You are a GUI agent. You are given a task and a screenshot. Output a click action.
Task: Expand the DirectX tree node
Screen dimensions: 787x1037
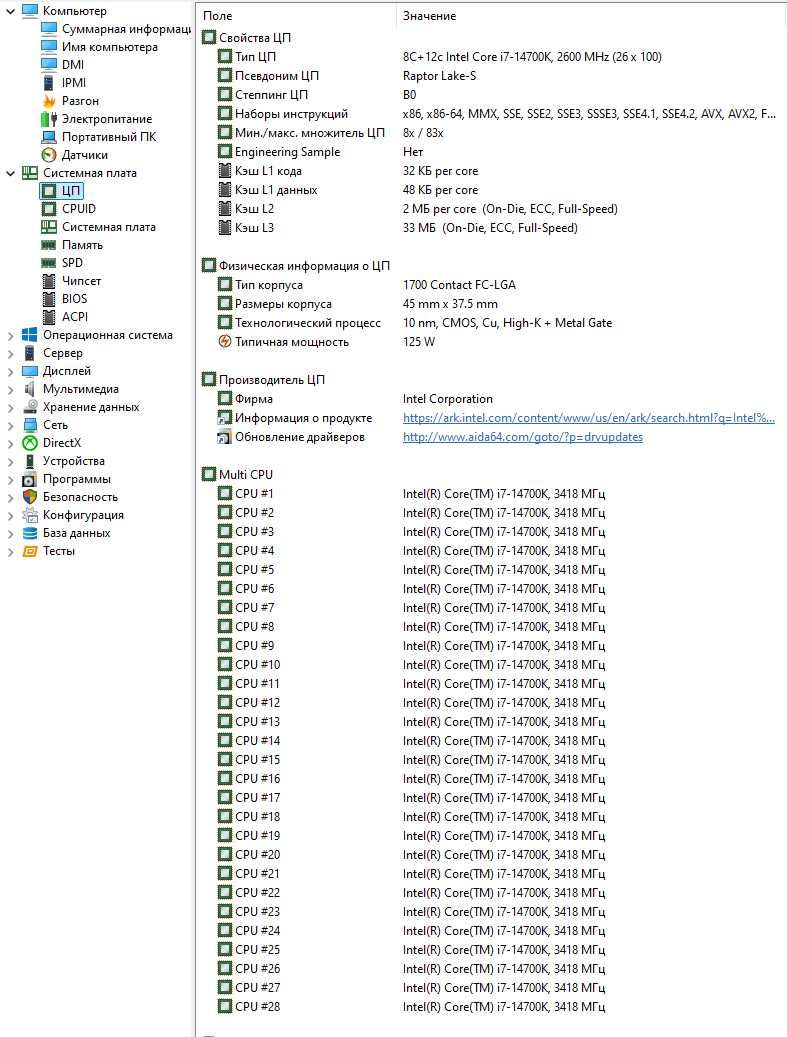[10, 443]
